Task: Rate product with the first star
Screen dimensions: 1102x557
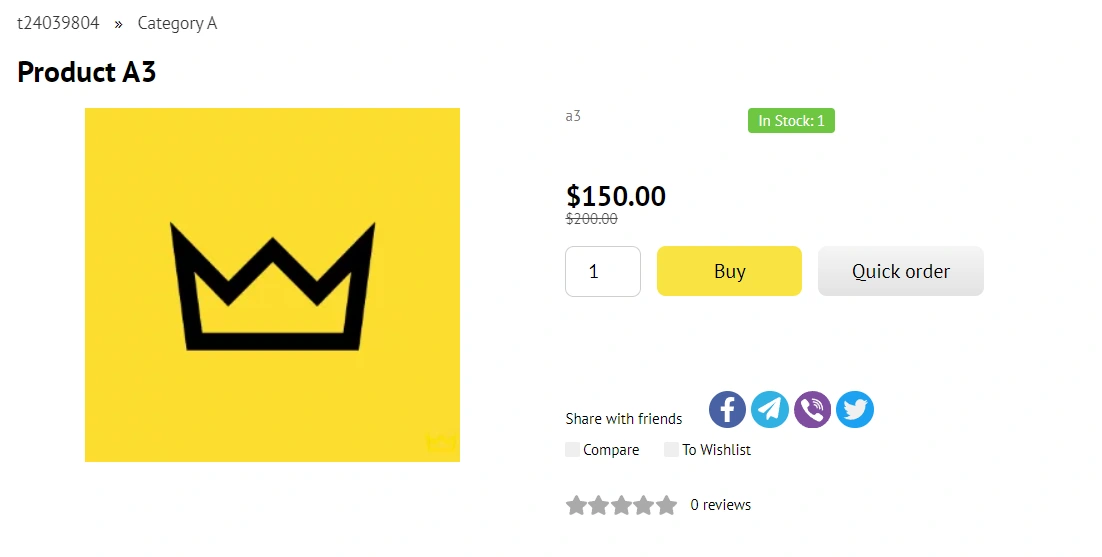Action: click(x=576, y=505)
